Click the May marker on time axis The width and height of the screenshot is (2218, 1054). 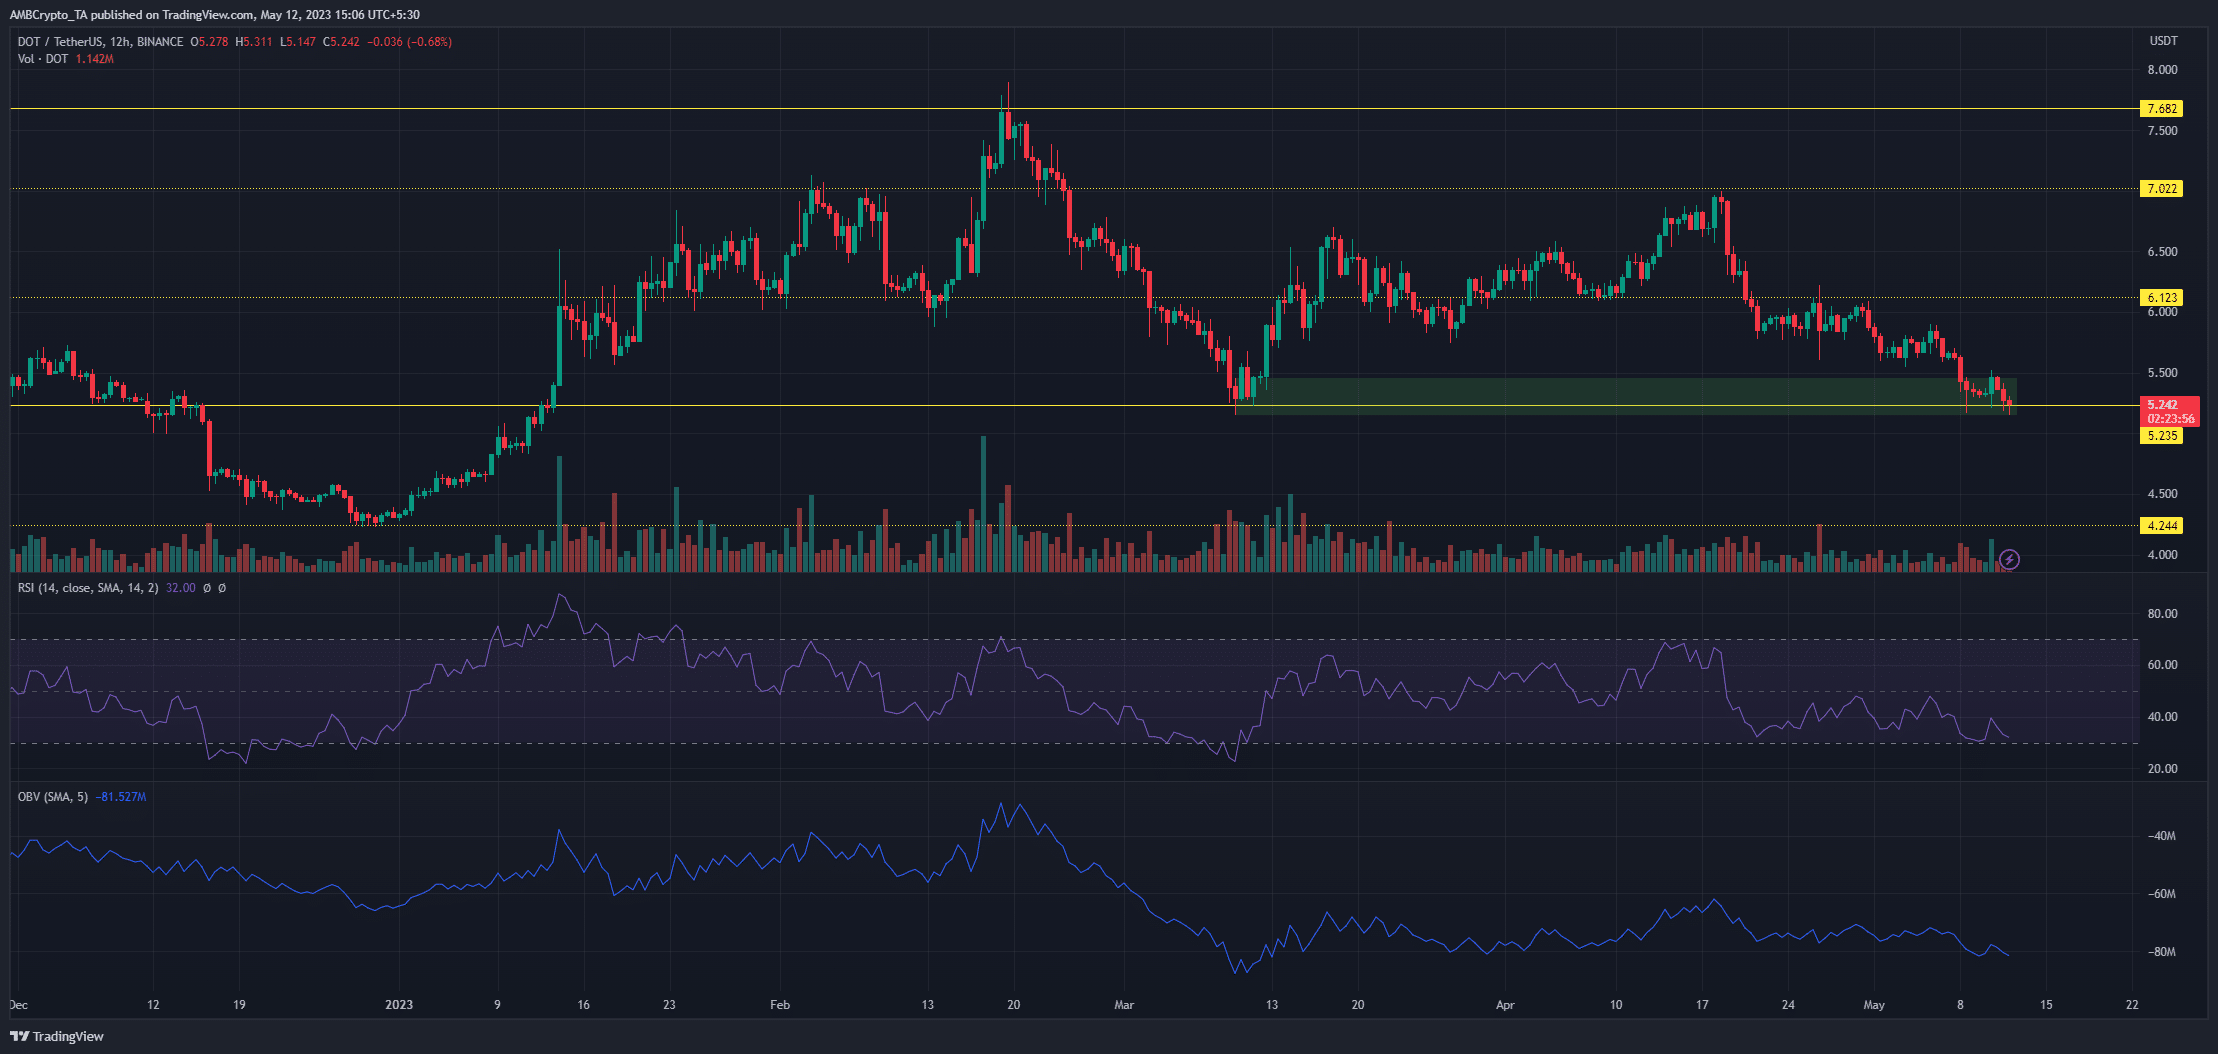click(x=1874, y=1005)
